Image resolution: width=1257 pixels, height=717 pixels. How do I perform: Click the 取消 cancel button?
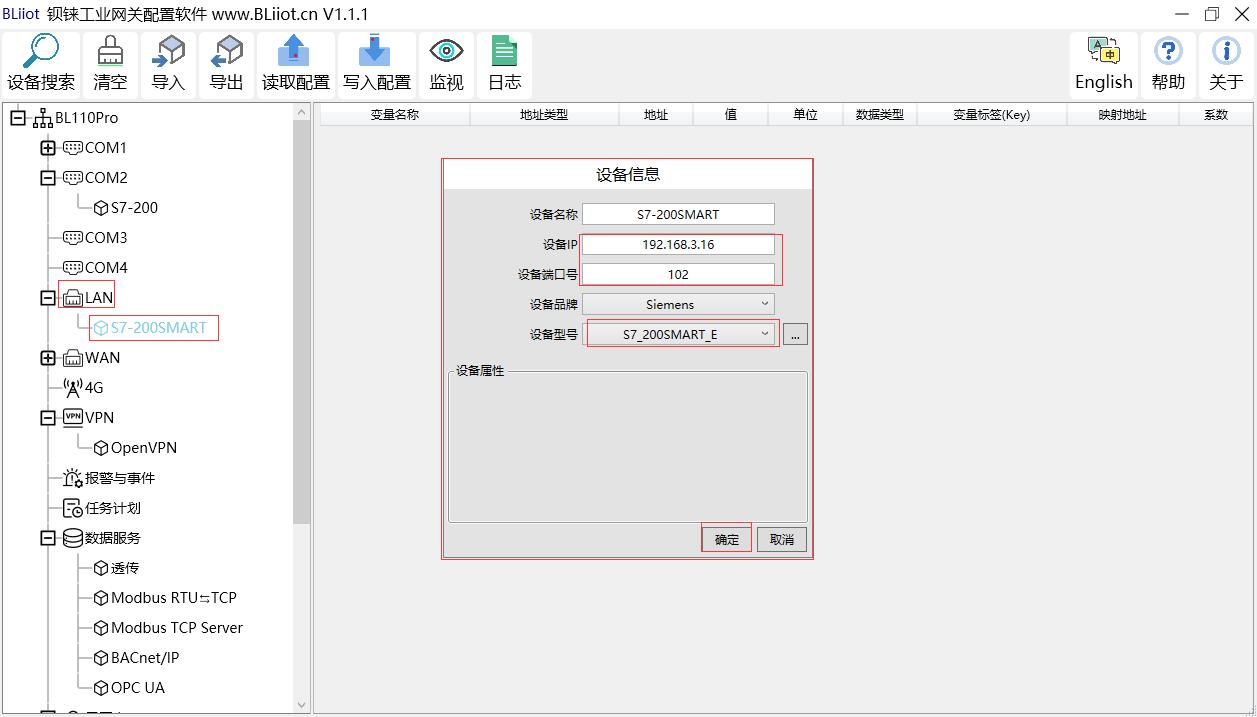[781, 539]
